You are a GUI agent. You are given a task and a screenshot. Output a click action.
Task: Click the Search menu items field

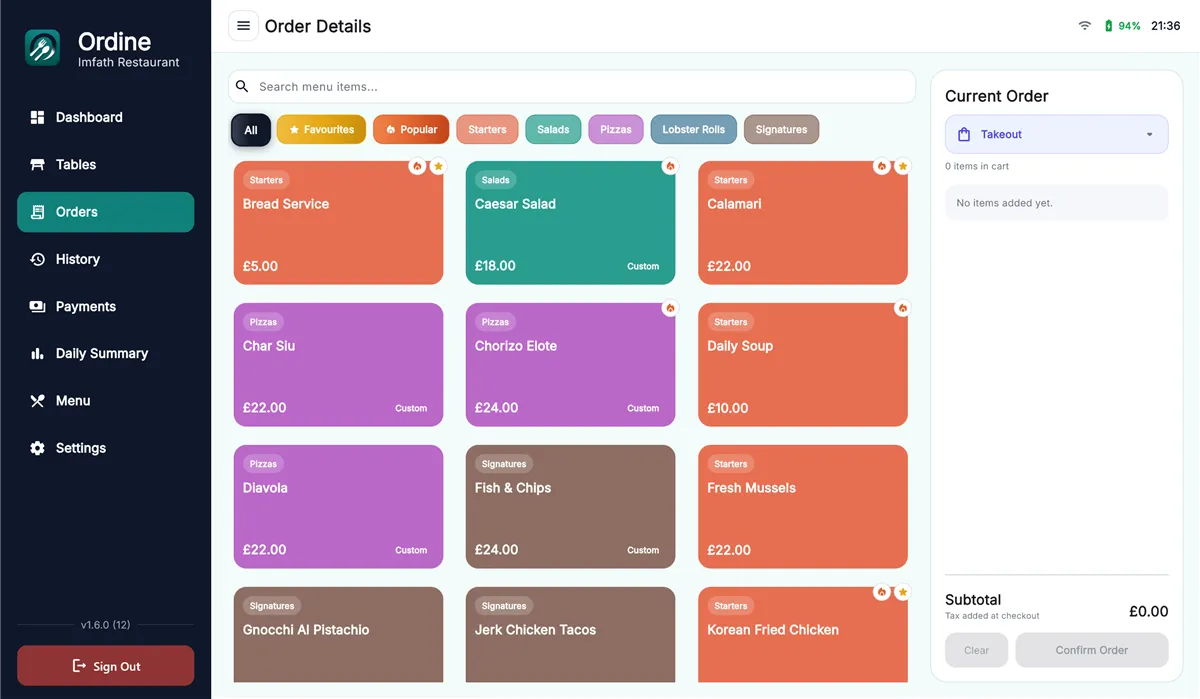click(x=571, y=86)
